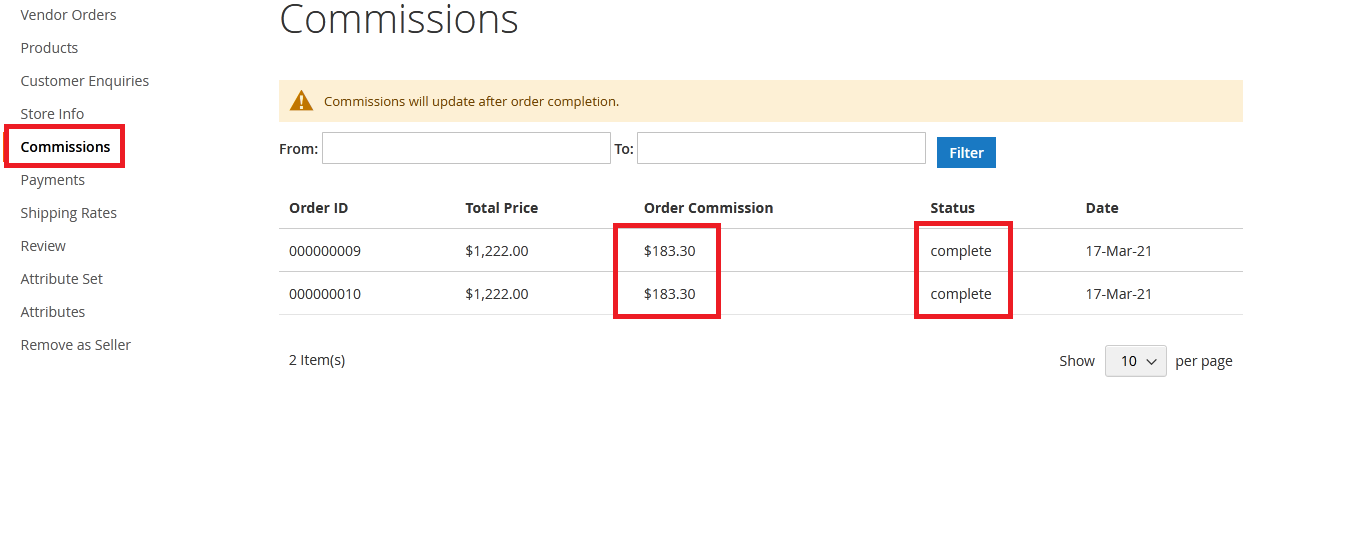Open Payments section
The width and height of the screenshot is (1359, 558).
(52, 180)
